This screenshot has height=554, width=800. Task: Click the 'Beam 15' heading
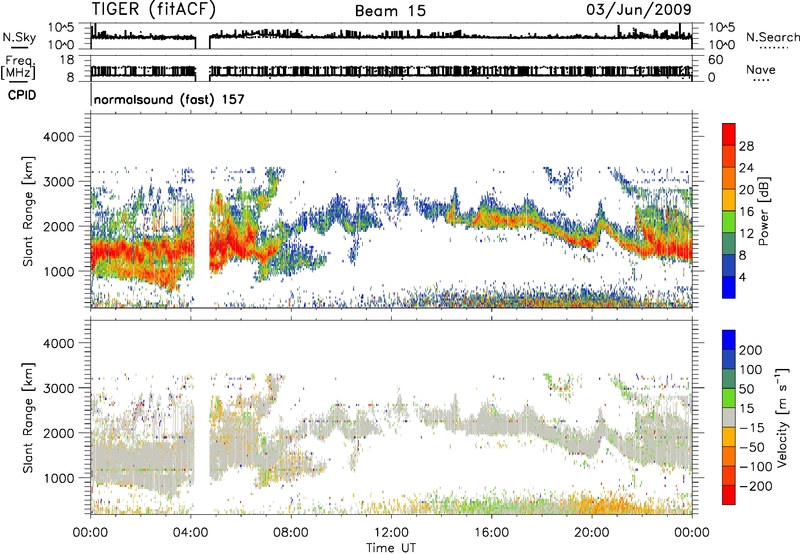(x=390, y=11)
